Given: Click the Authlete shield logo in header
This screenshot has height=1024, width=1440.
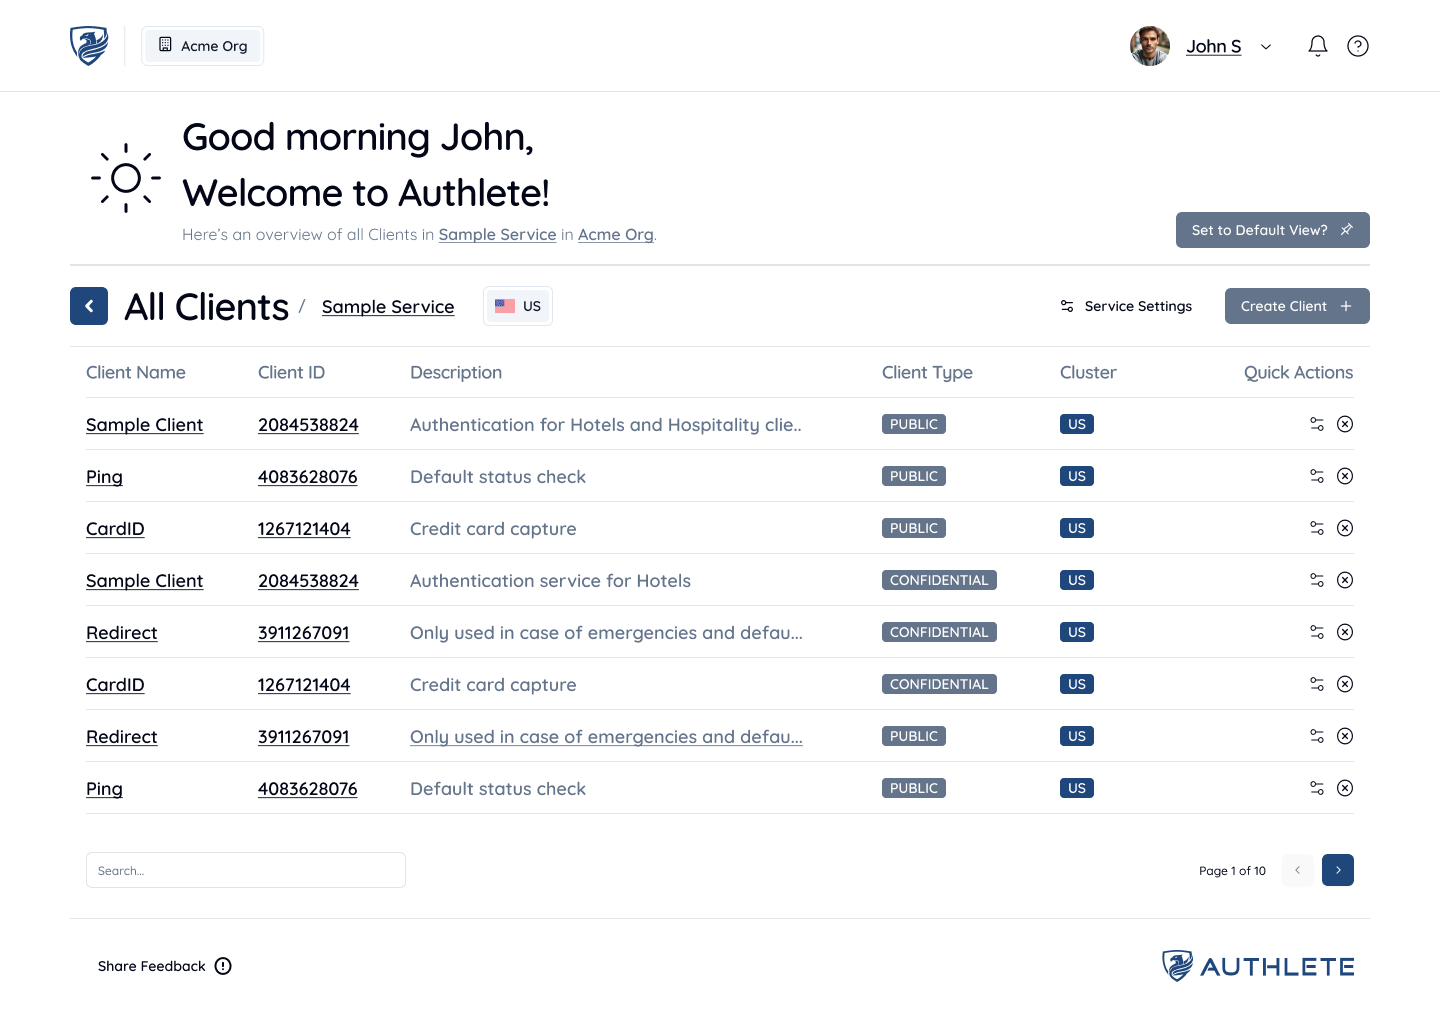Looking at the screenshot, I should coord(89,46).
